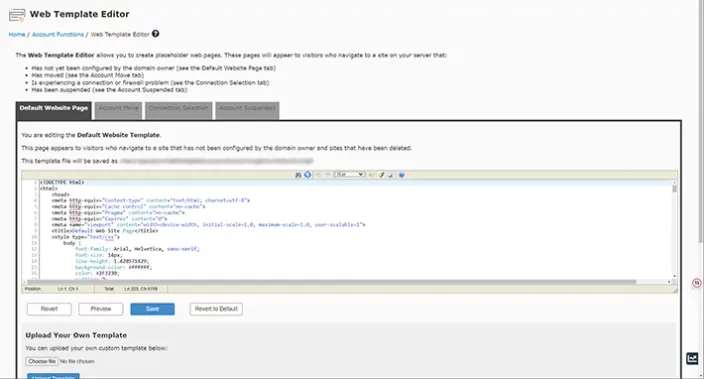Viewport: 704px width, 379px height.
Task: Click the 'Web Template Editor' page title
Action: click(79, 14)
